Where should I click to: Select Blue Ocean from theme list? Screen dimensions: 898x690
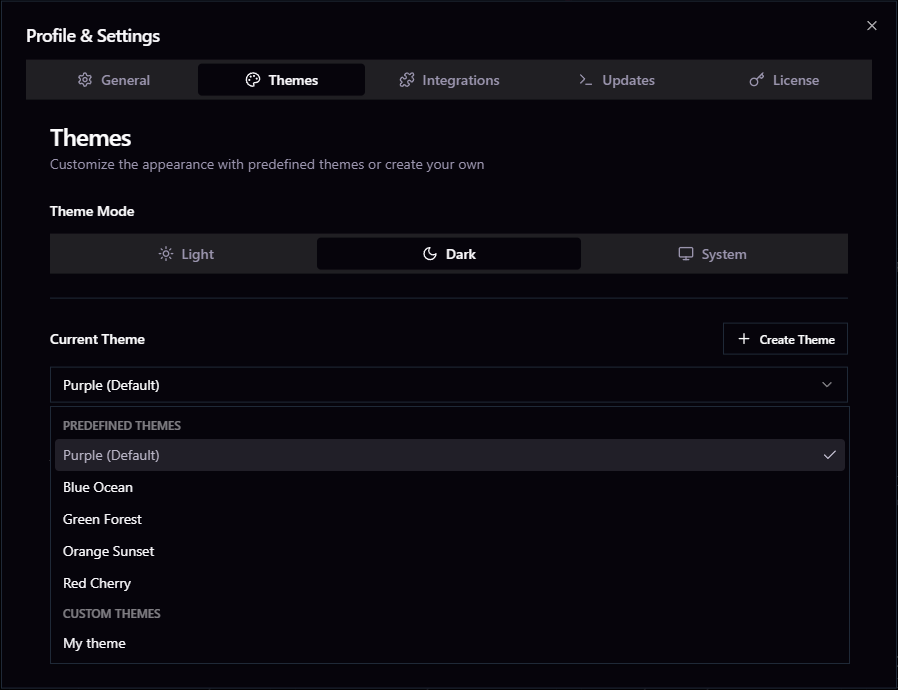98,487
